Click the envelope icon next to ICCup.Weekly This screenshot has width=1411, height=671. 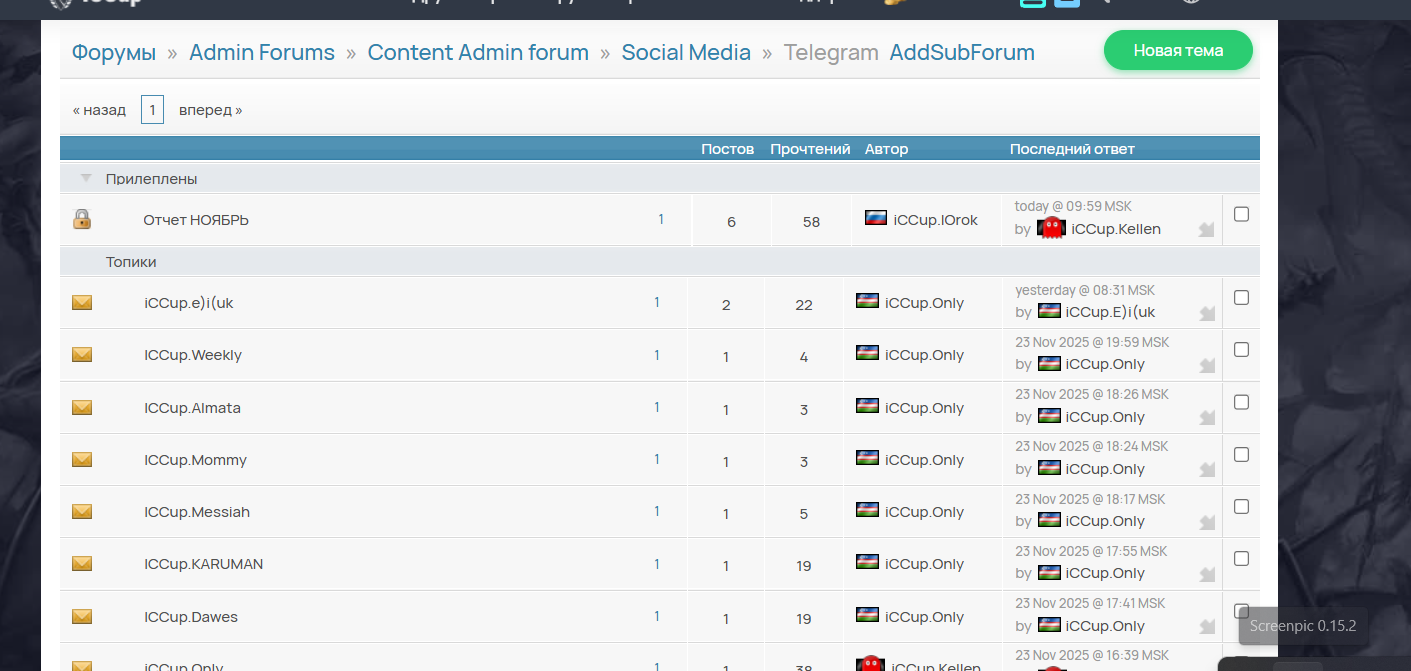(x=82, y=354)
